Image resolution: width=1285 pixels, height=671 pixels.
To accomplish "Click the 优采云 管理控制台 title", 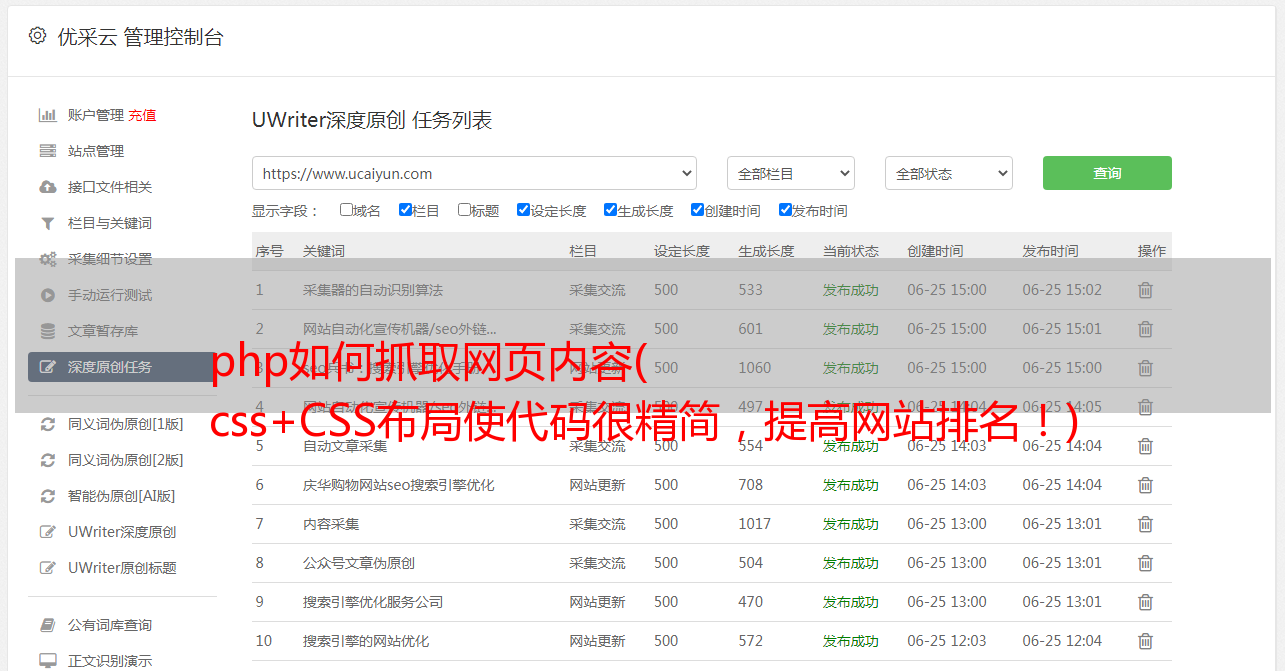I will coord(141,37).
